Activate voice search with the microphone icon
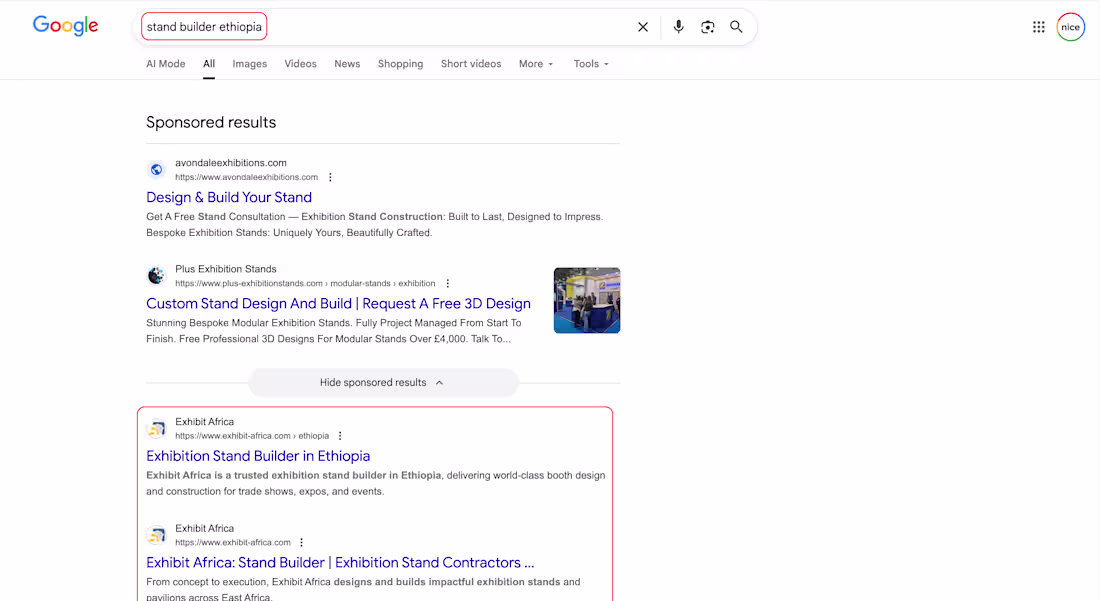Image resolution: width=1100 pixels, height=601 pixels. 678,27
